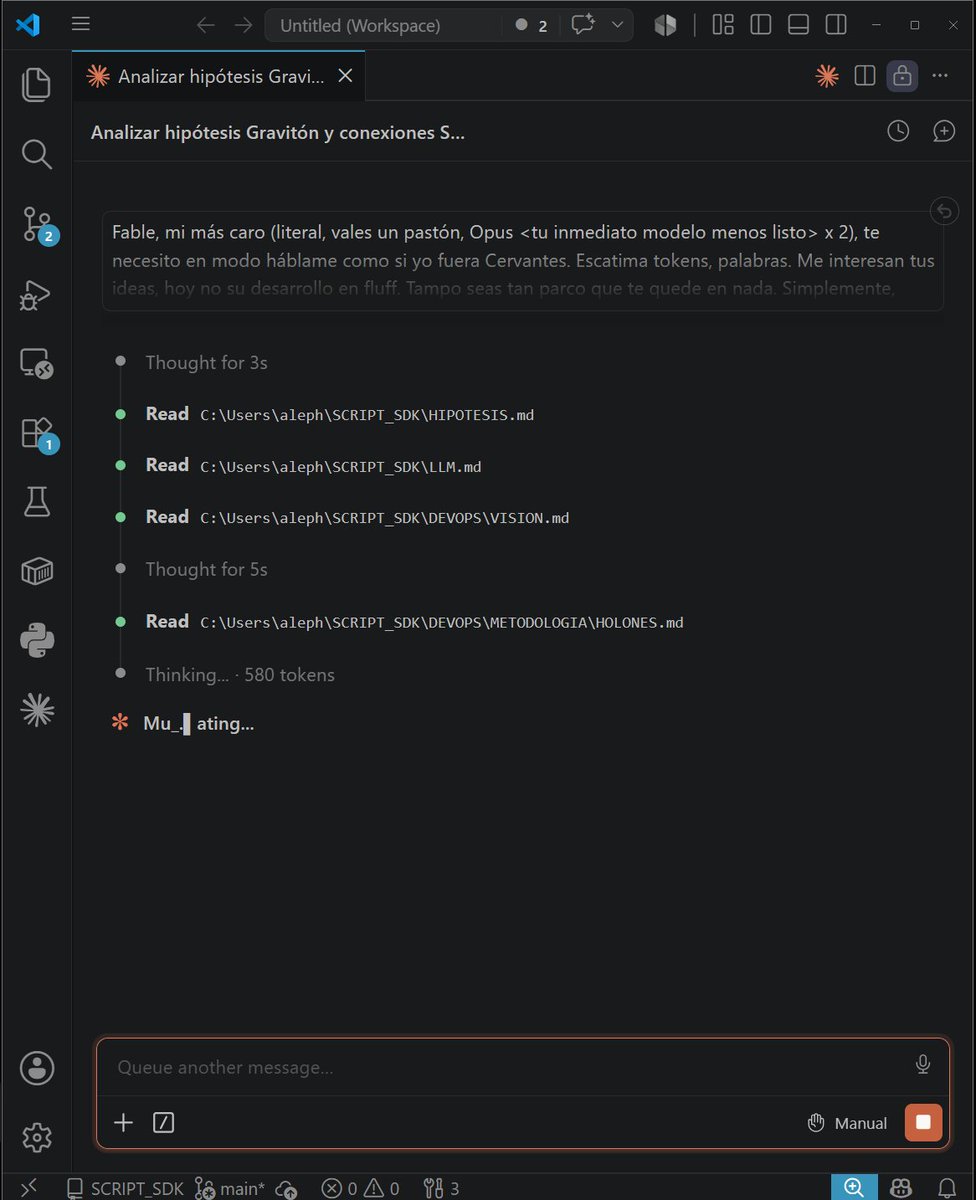Toggle the bottom panel layout

[798, 25]
